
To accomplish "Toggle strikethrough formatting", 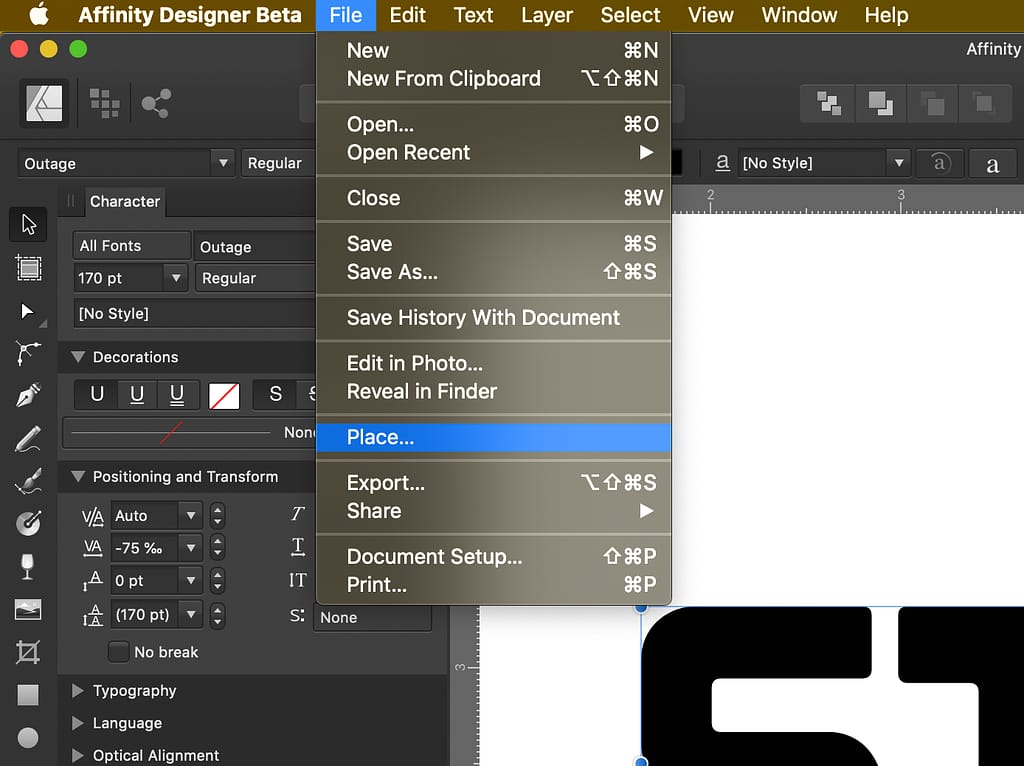I will tap(276, 394).
